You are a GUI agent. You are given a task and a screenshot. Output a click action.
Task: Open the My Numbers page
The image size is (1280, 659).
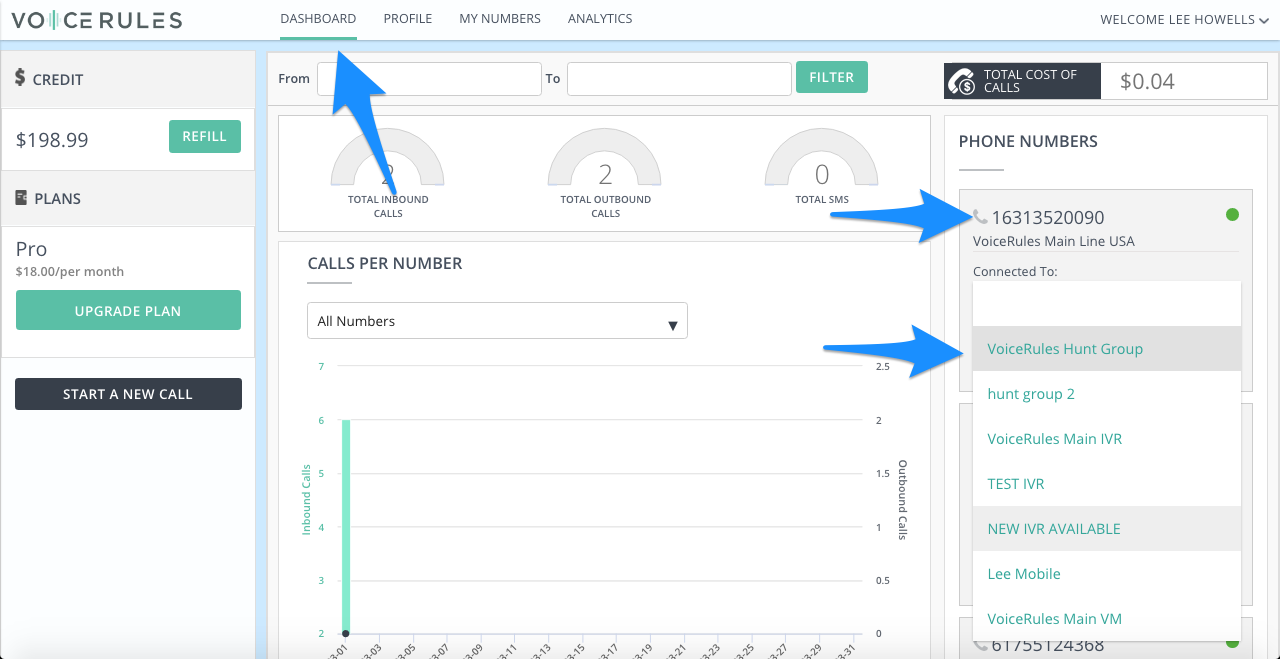tap(499, 18)
